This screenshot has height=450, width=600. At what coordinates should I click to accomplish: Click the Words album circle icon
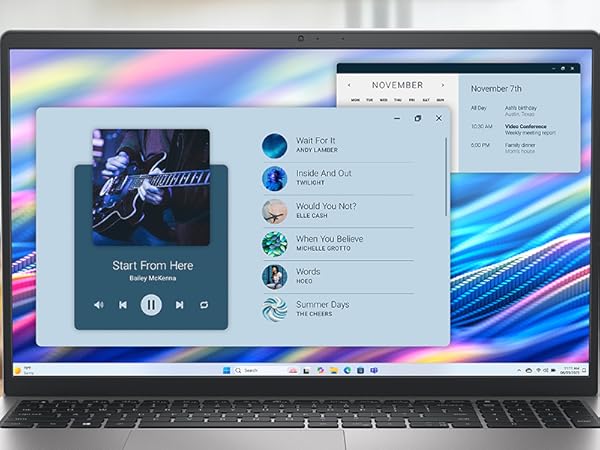tap(274, 277)
